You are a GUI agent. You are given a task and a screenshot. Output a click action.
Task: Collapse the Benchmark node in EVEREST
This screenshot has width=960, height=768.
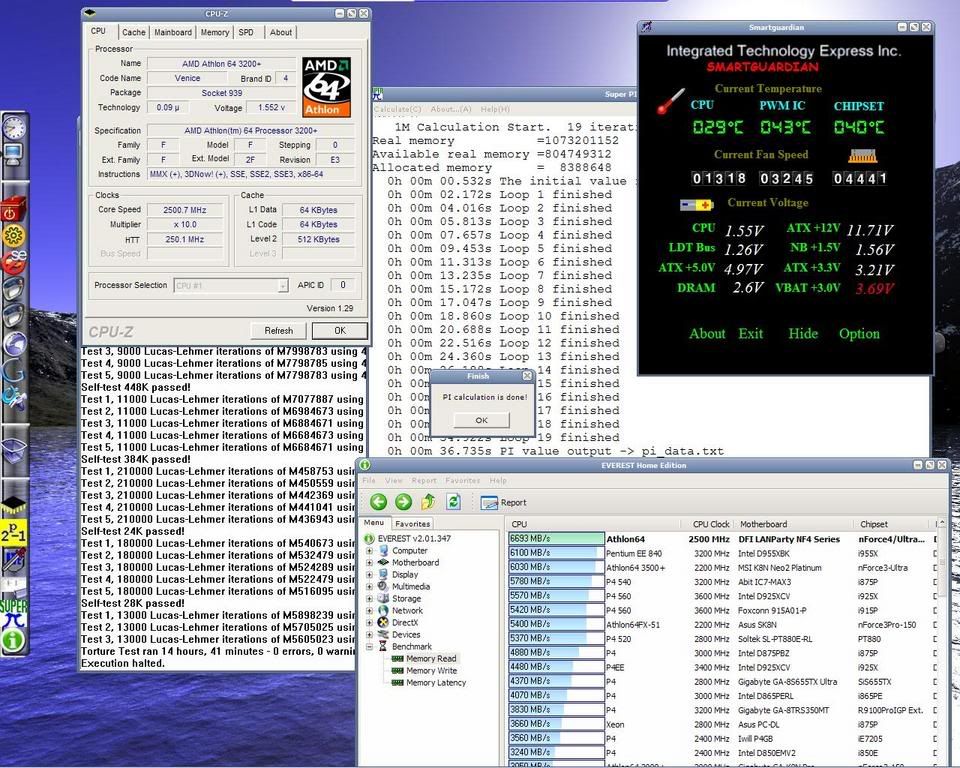point(370,646)
